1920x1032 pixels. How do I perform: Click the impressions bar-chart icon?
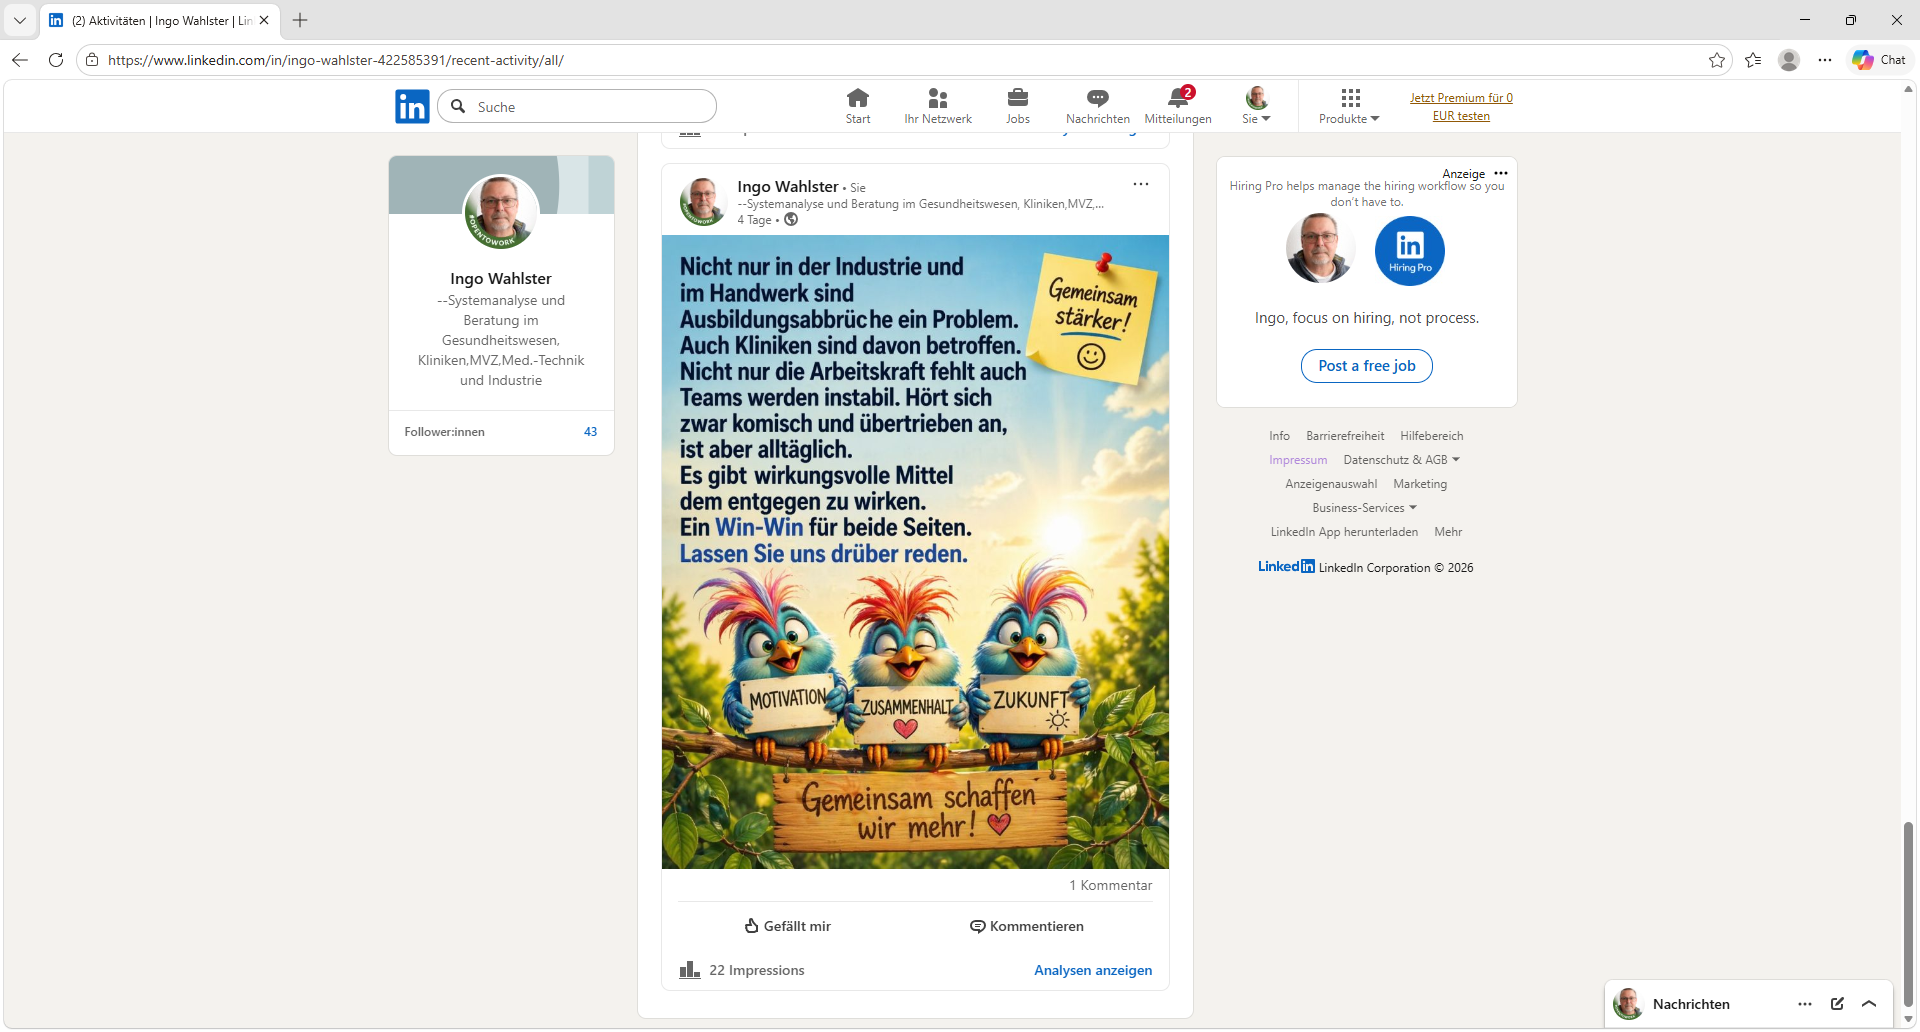coord(690,970)
